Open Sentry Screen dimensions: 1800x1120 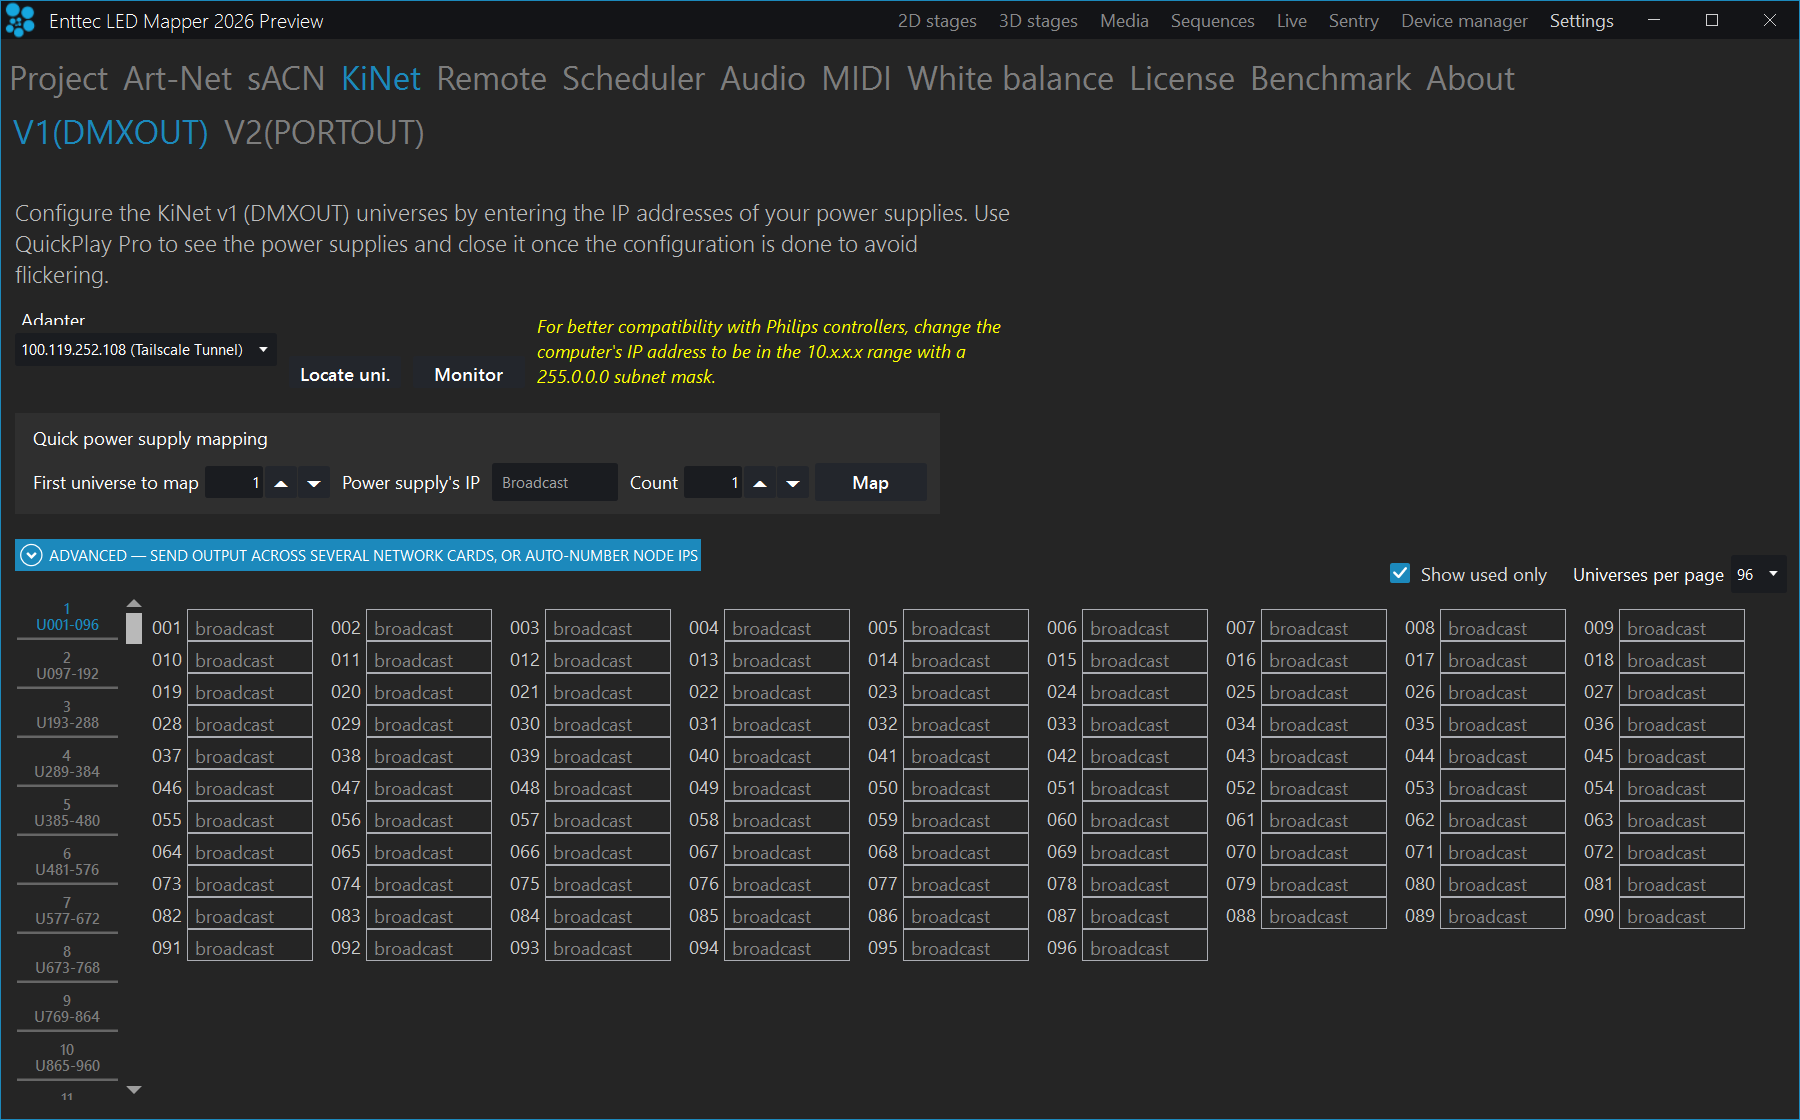point(1353,21)
